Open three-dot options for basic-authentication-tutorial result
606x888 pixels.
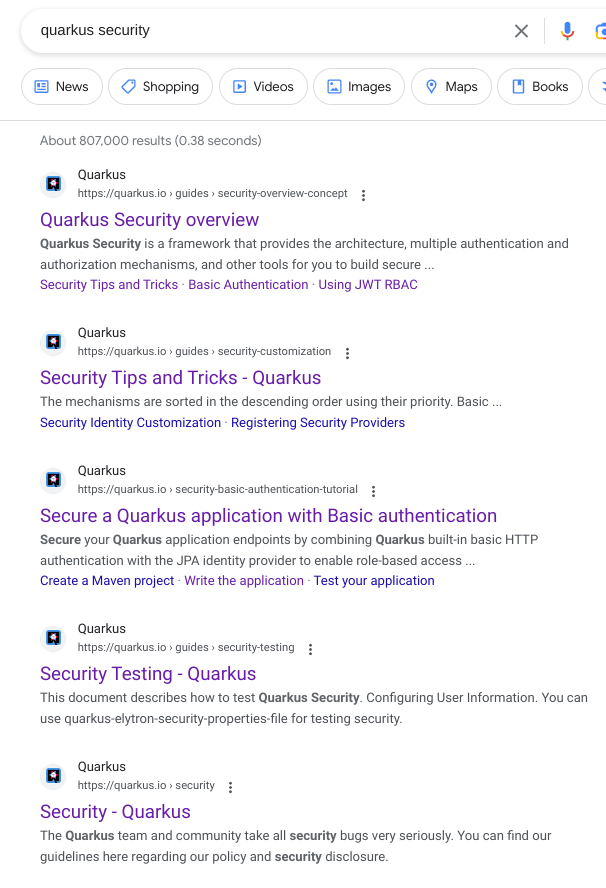pos(373,491)
